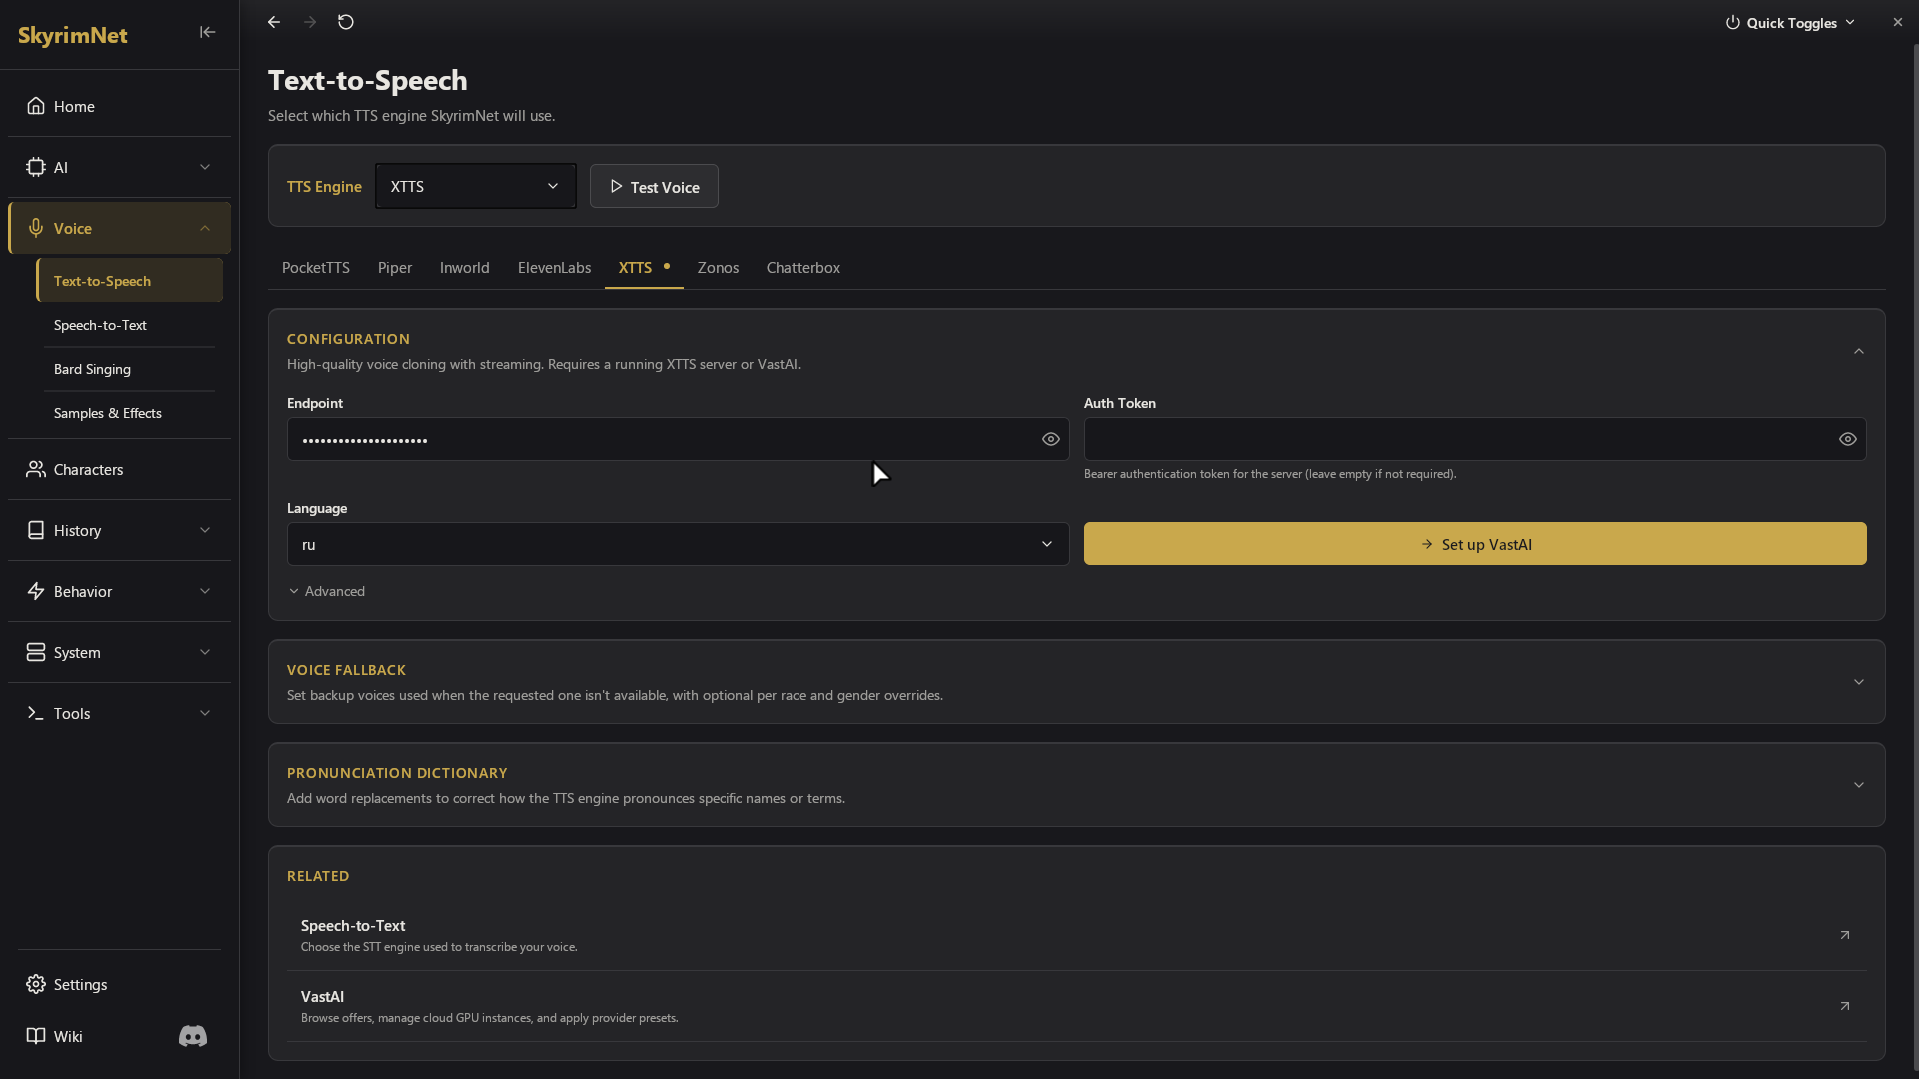Select the XTTS tab
This screenshot has height=1079, width=1919.
[644, 268]
